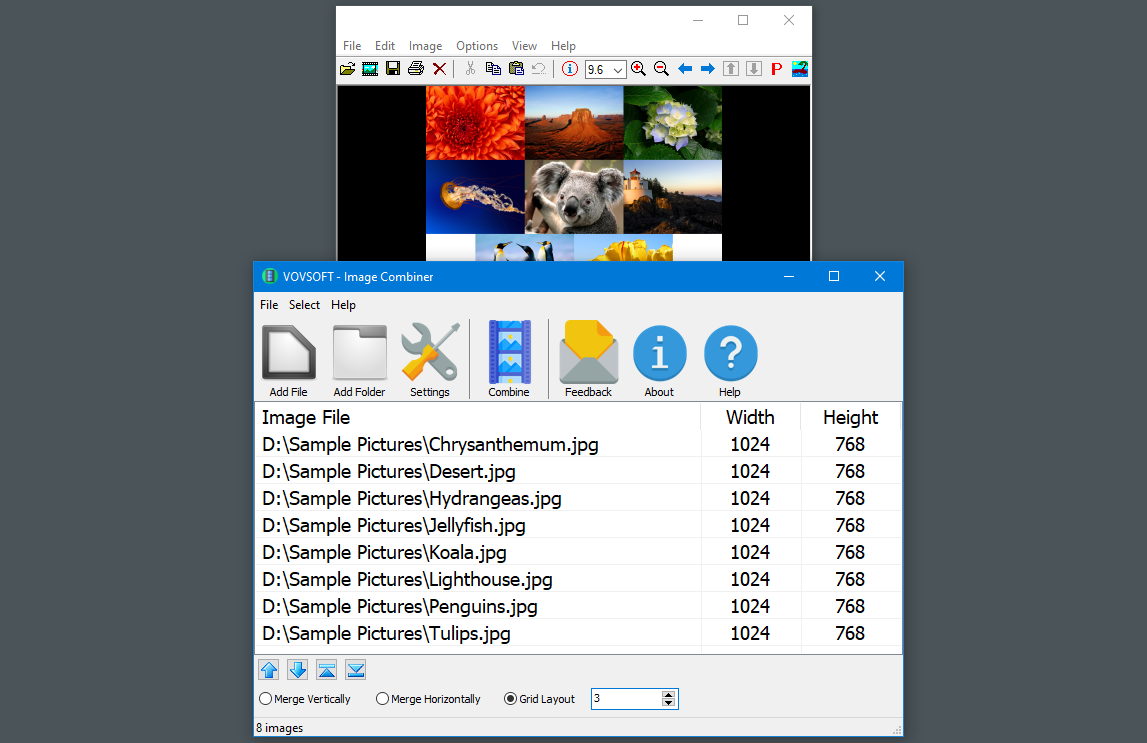Open the 9.6 zoom dropdown in the viewer
This screenshot has width=1147, height=743.
tap(618, 69)
